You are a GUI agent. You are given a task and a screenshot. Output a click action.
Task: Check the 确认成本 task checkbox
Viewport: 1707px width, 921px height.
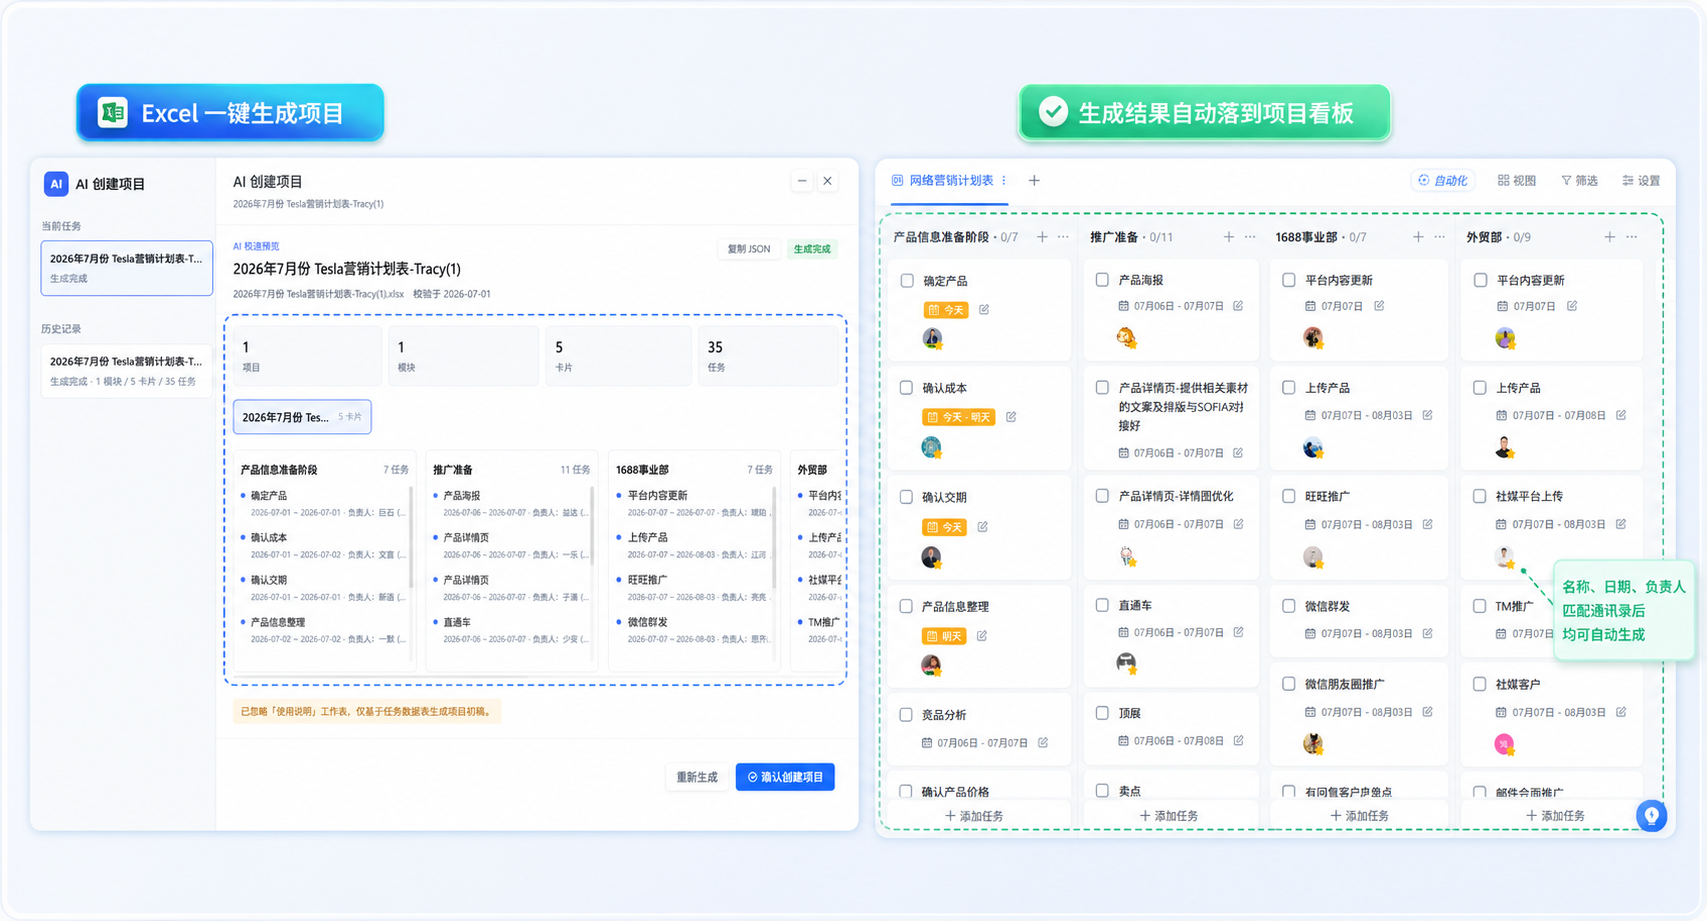point(907,388)
